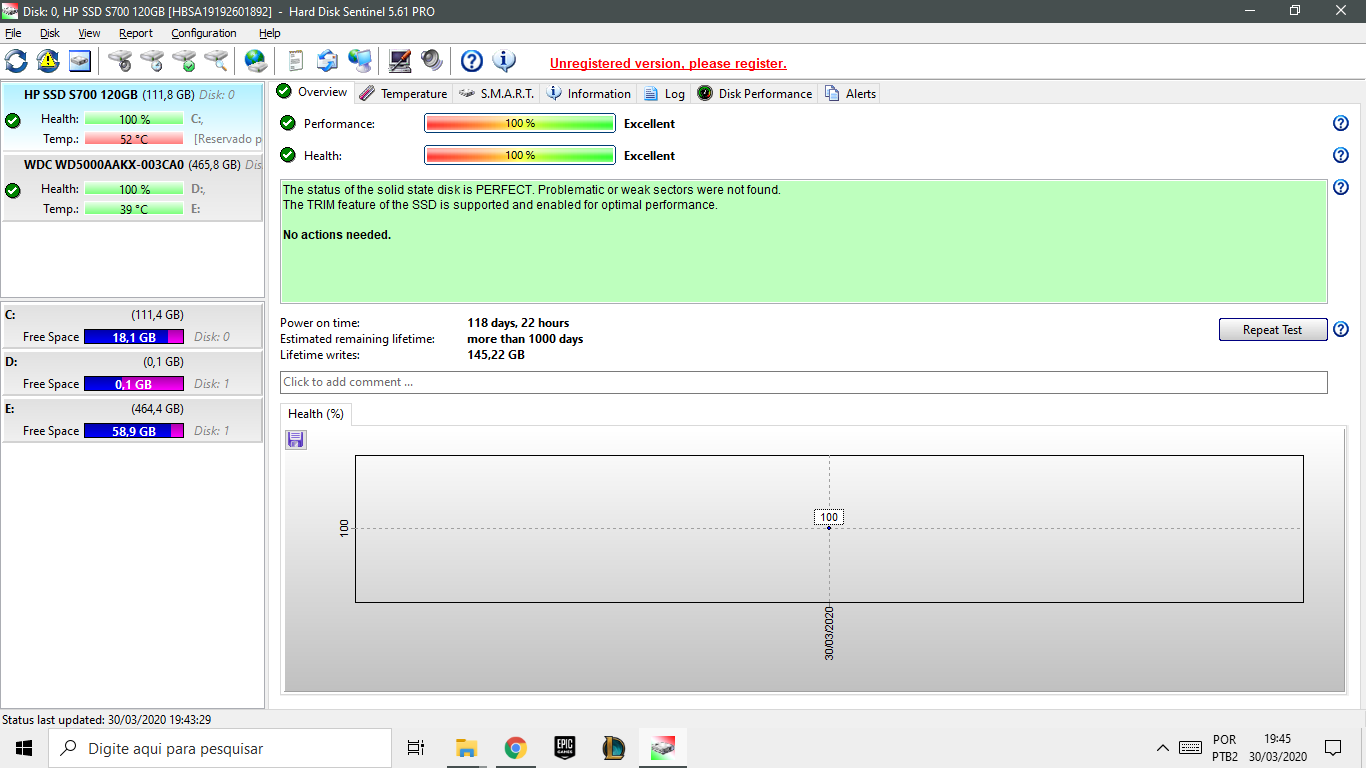Screen dimensions: 1366x768
Task: Click the C: free space 18,1 GB bar
Action: [134, 337]
